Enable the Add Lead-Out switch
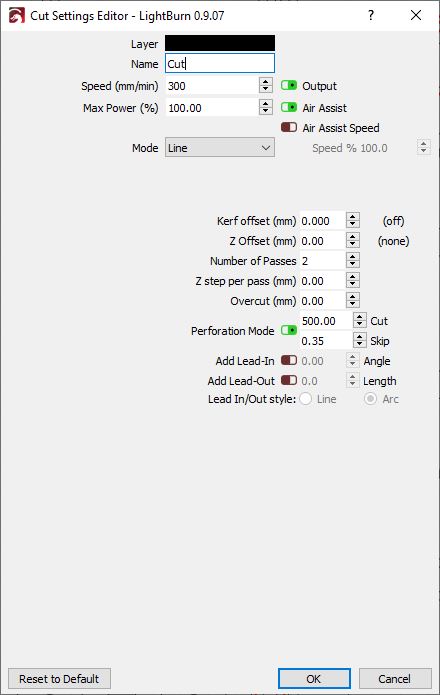This screenshot has width=440, height=695. tap(289, 380)
